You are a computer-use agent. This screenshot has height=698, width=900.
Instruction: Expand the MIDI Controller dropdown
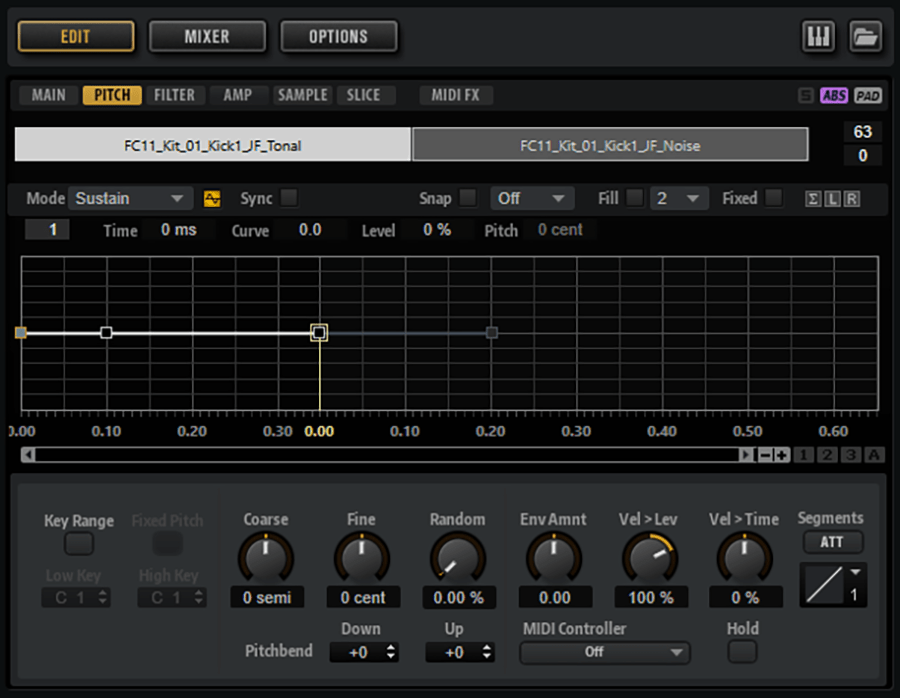[605, 652]
